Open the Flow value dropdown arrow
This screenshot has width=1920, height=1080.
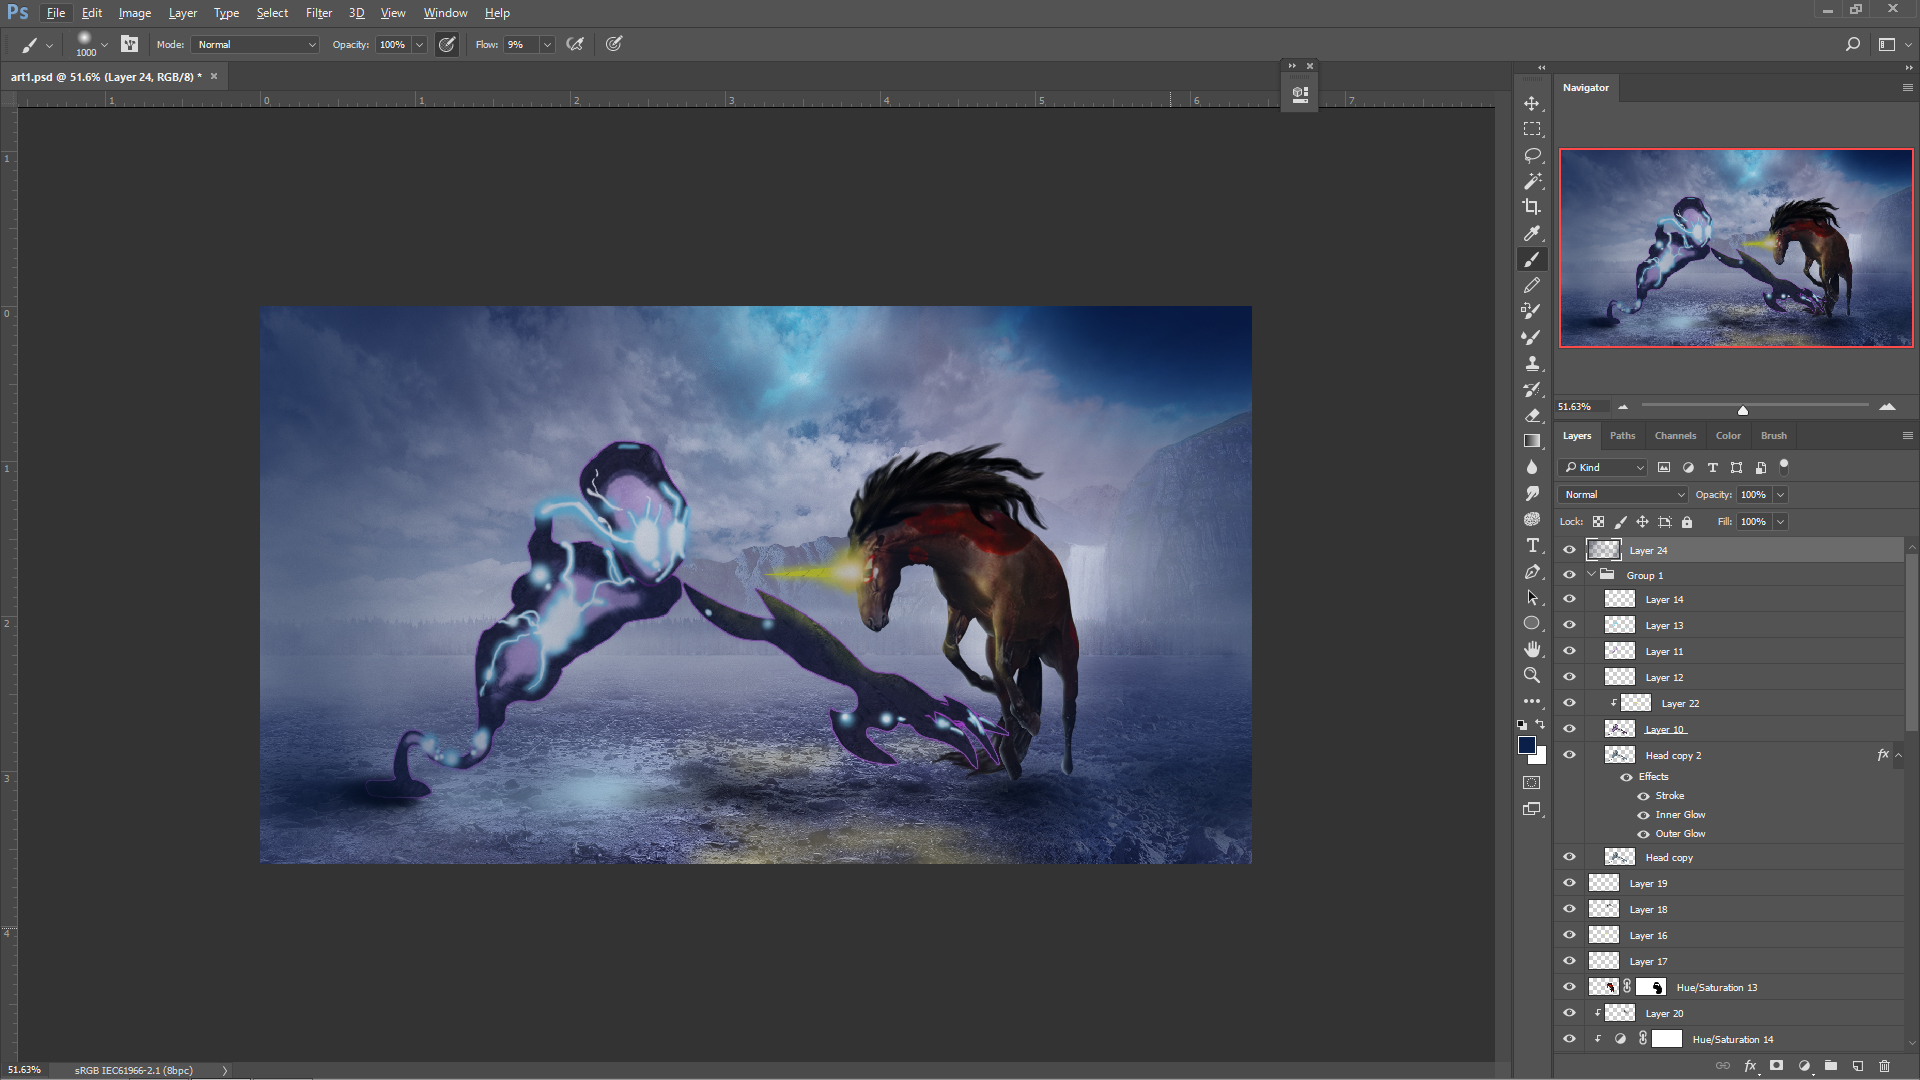547,44
